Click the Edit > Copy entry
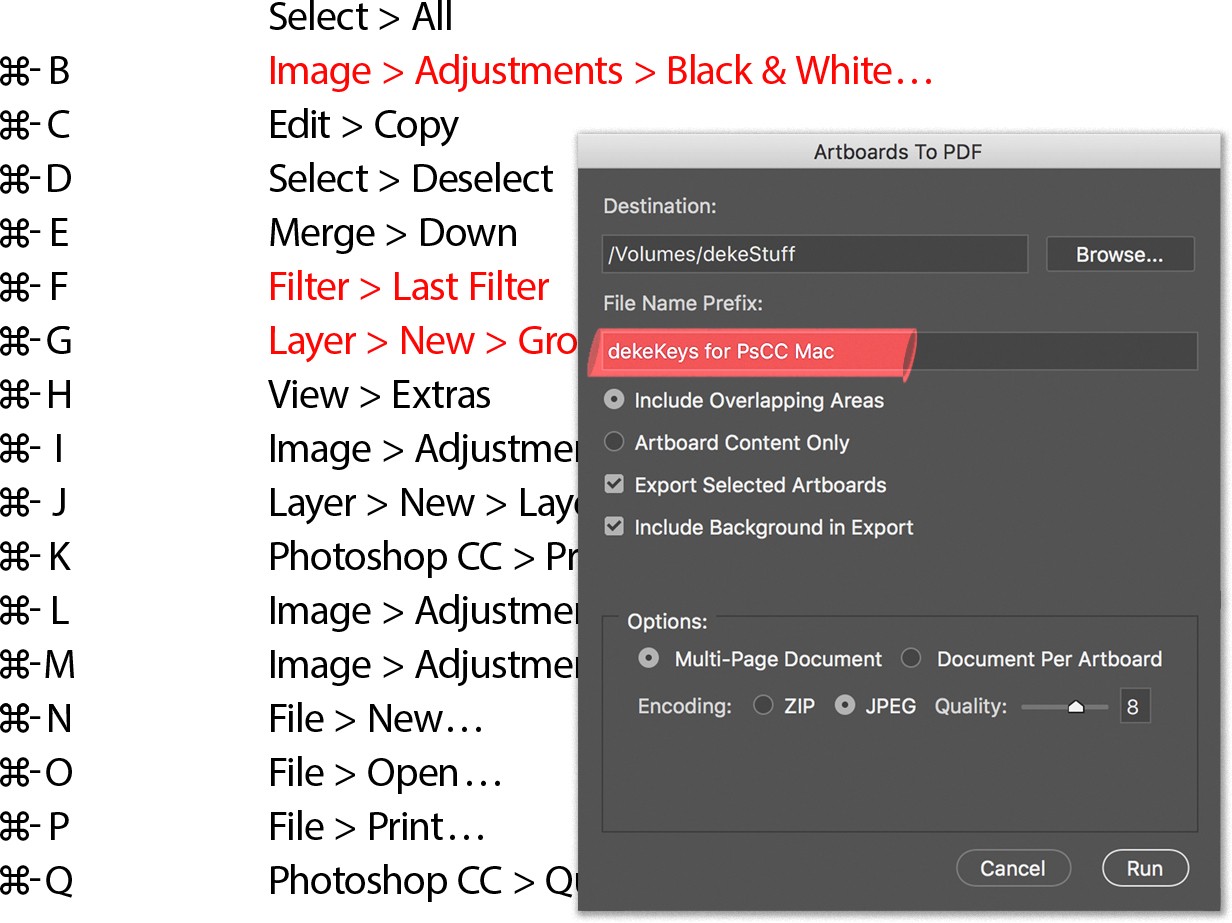Image resolution: width=1232 pixels, height=923 pixels. click(363, 125)
